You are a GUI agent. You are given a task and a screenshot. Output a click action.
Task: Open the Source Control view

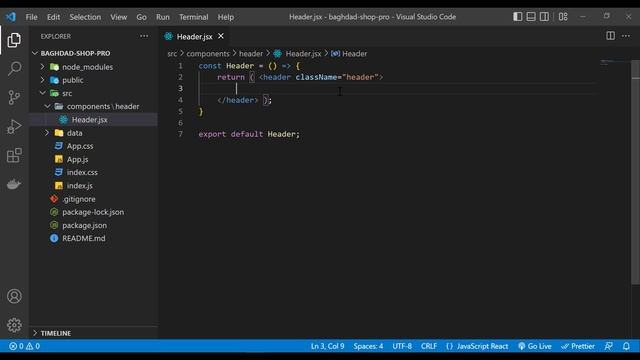coord(14,97)
